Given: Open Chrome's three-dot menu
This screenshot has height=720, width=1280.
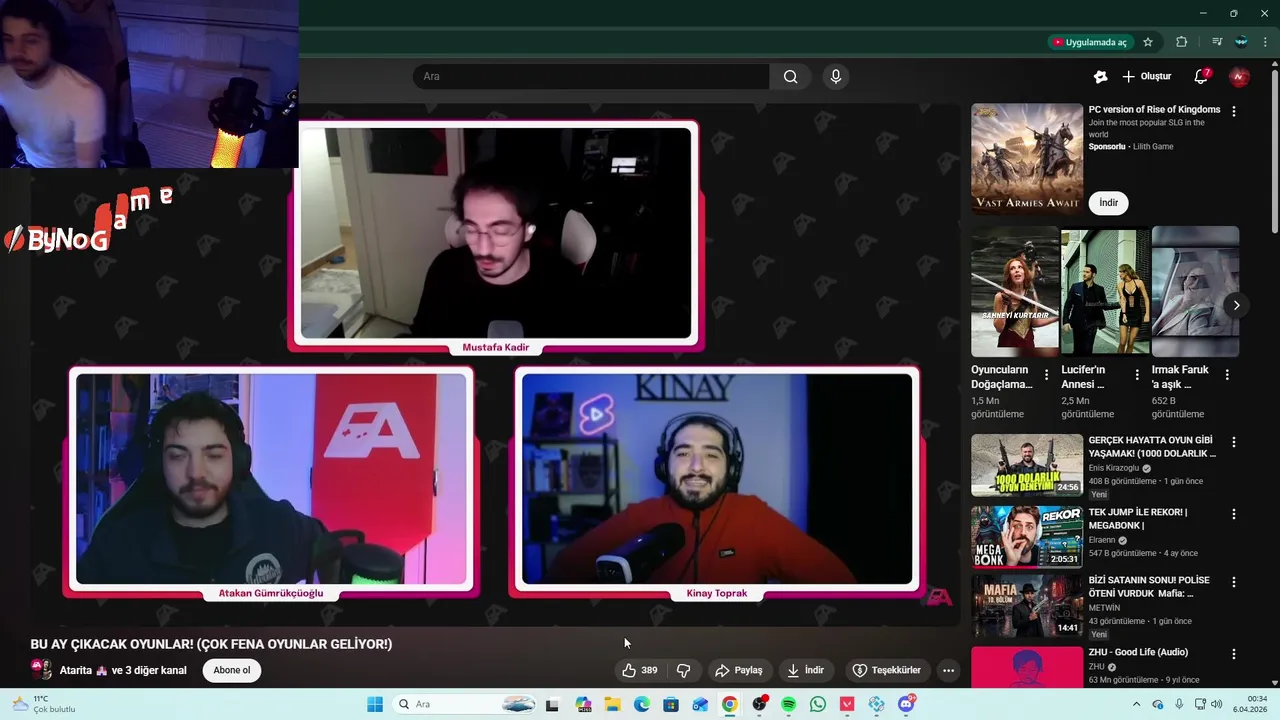Looking at the screenshot, I should [x=1265, y=42].
